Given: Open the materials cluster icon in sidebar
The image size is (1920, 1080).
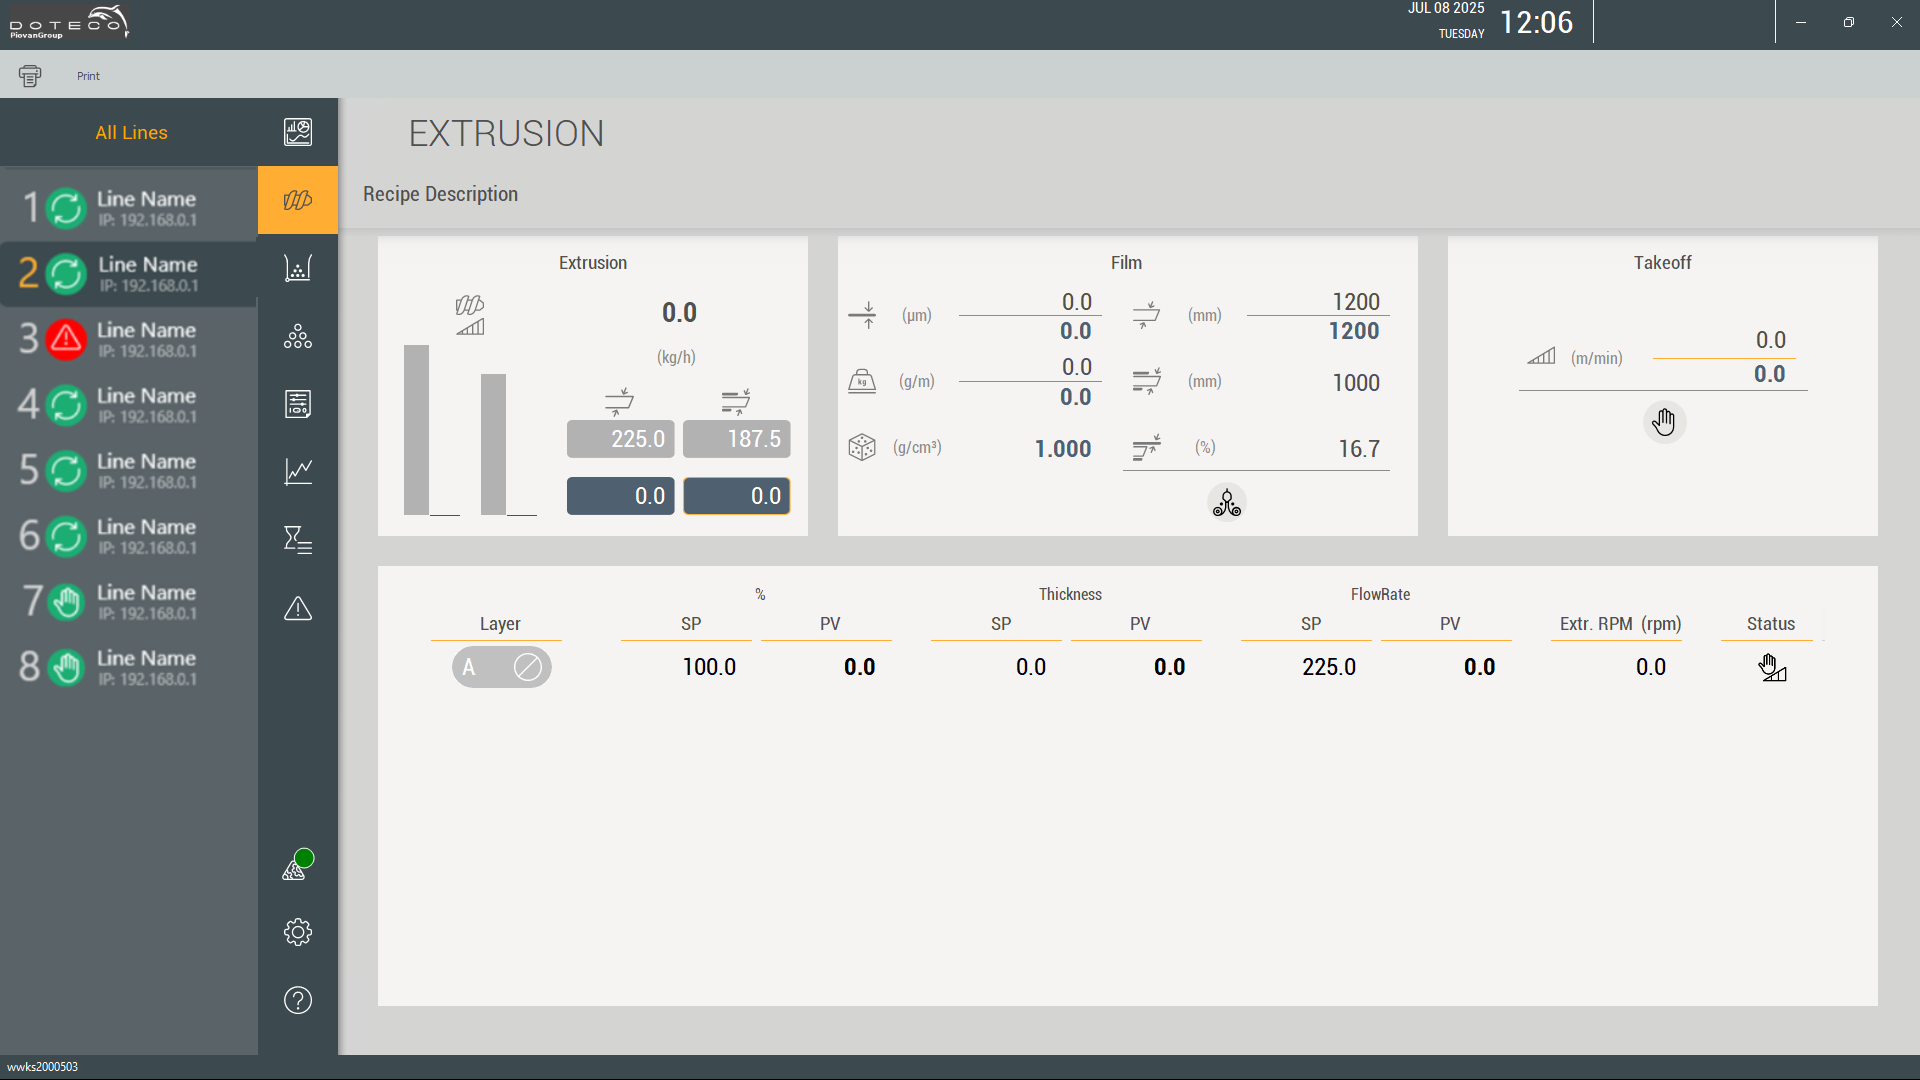Looking at the screenshot, I should pos(298,337).
